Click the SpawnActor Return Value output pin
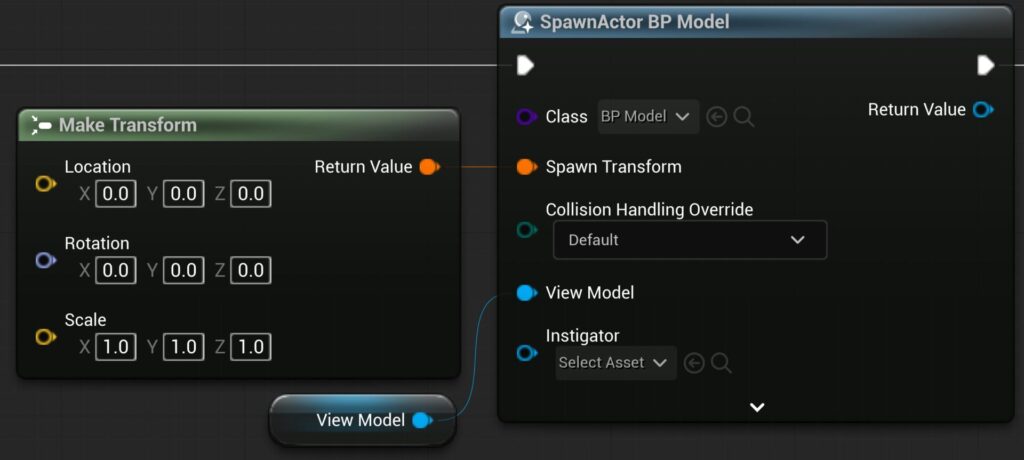Image resolution: width=1024 pixels, height=460 pixels. point(983,110)
